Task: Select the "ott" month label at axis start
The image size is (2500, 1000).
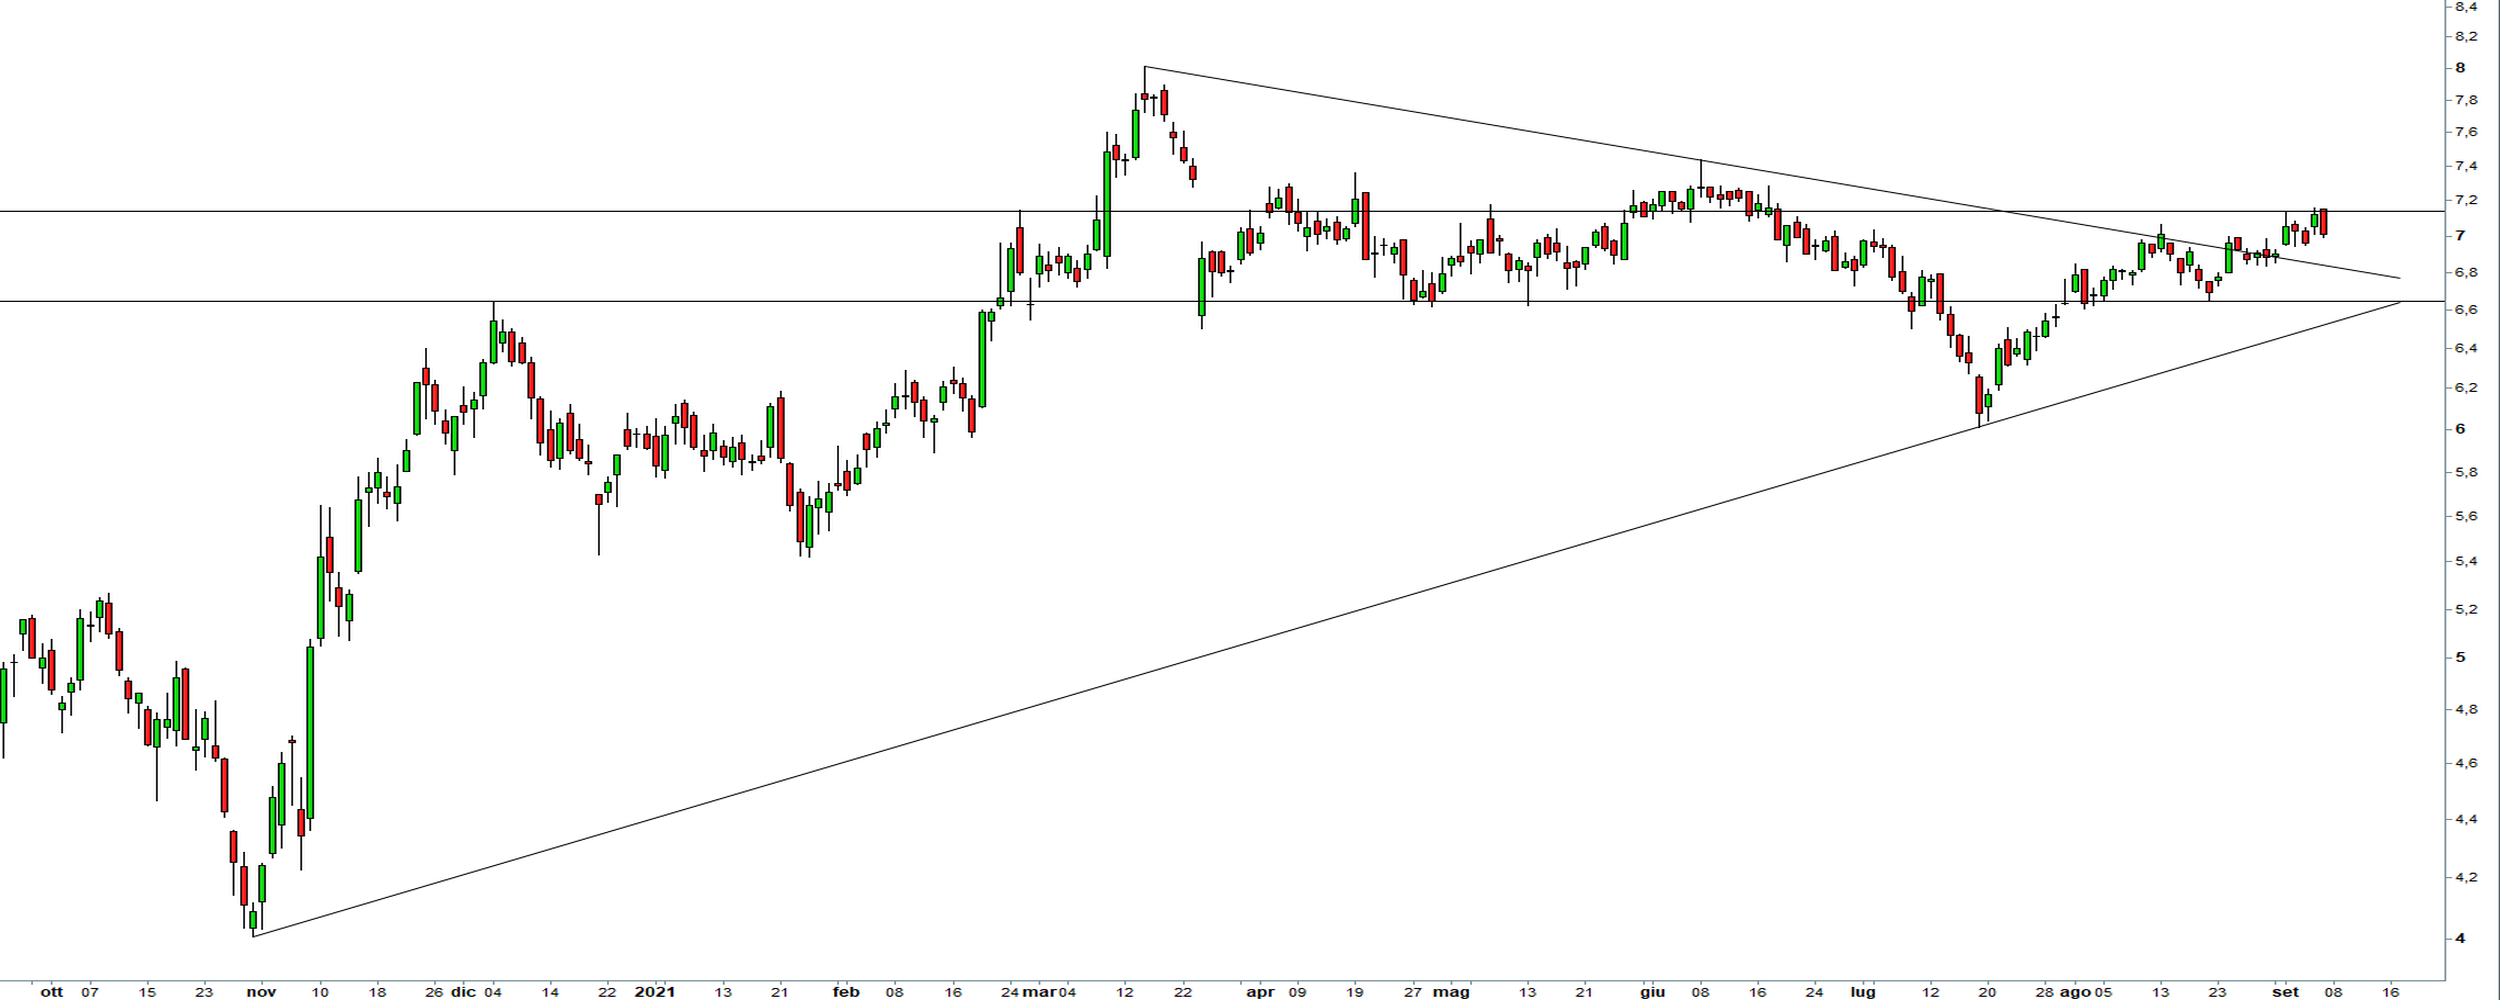Action: point(52,992)
